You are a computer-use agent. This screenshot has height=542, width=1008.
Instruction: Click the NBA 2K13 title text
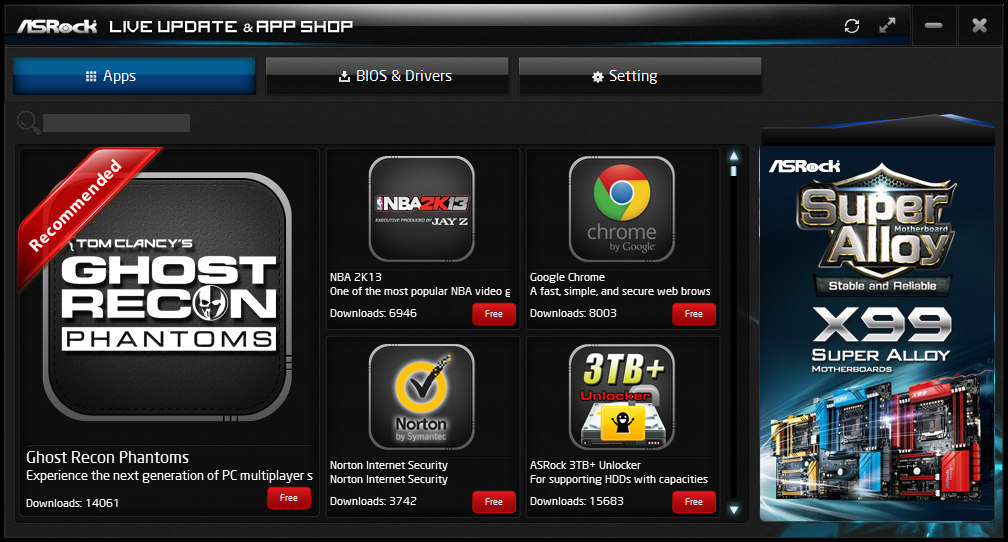(x=356, y=277)
